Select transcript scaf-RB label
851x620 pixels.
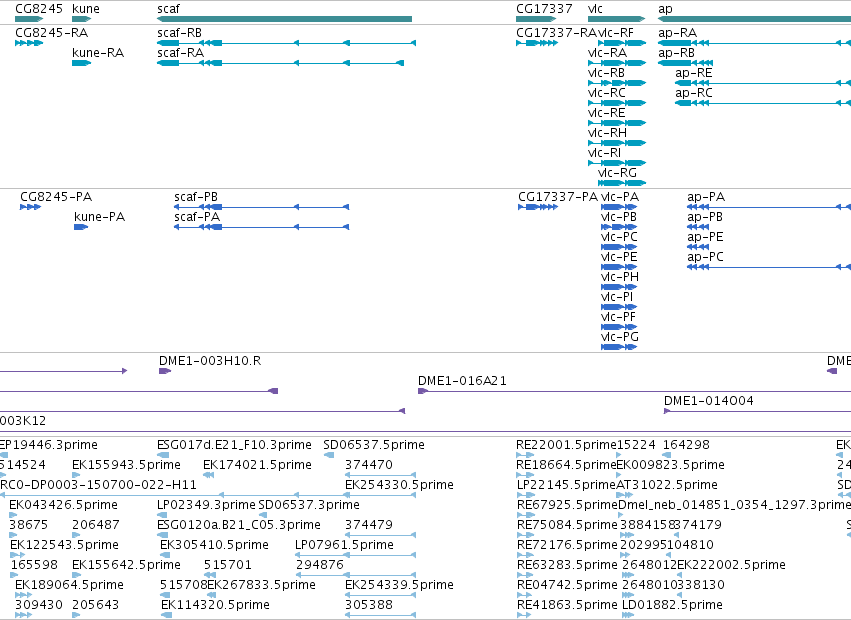[x=179, y=33]
